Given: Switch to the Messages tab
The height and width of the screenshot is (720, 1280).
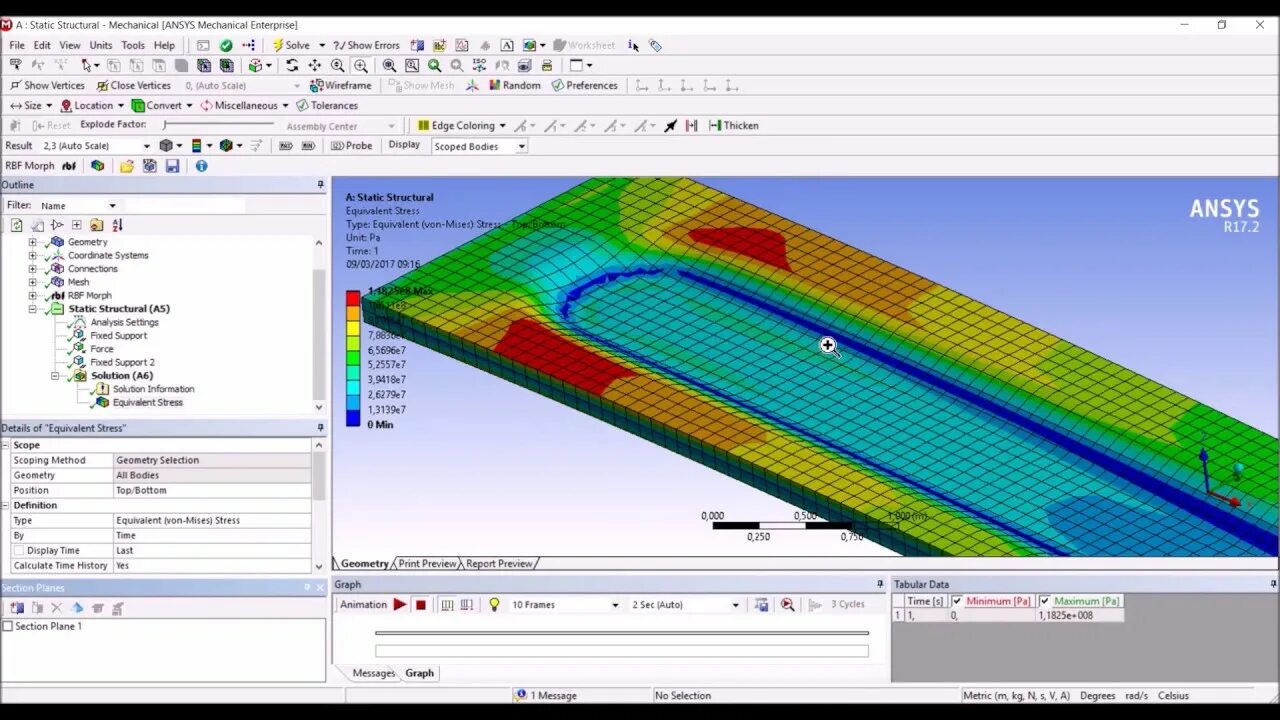Looking at the screenshot, I should point(373,673).
